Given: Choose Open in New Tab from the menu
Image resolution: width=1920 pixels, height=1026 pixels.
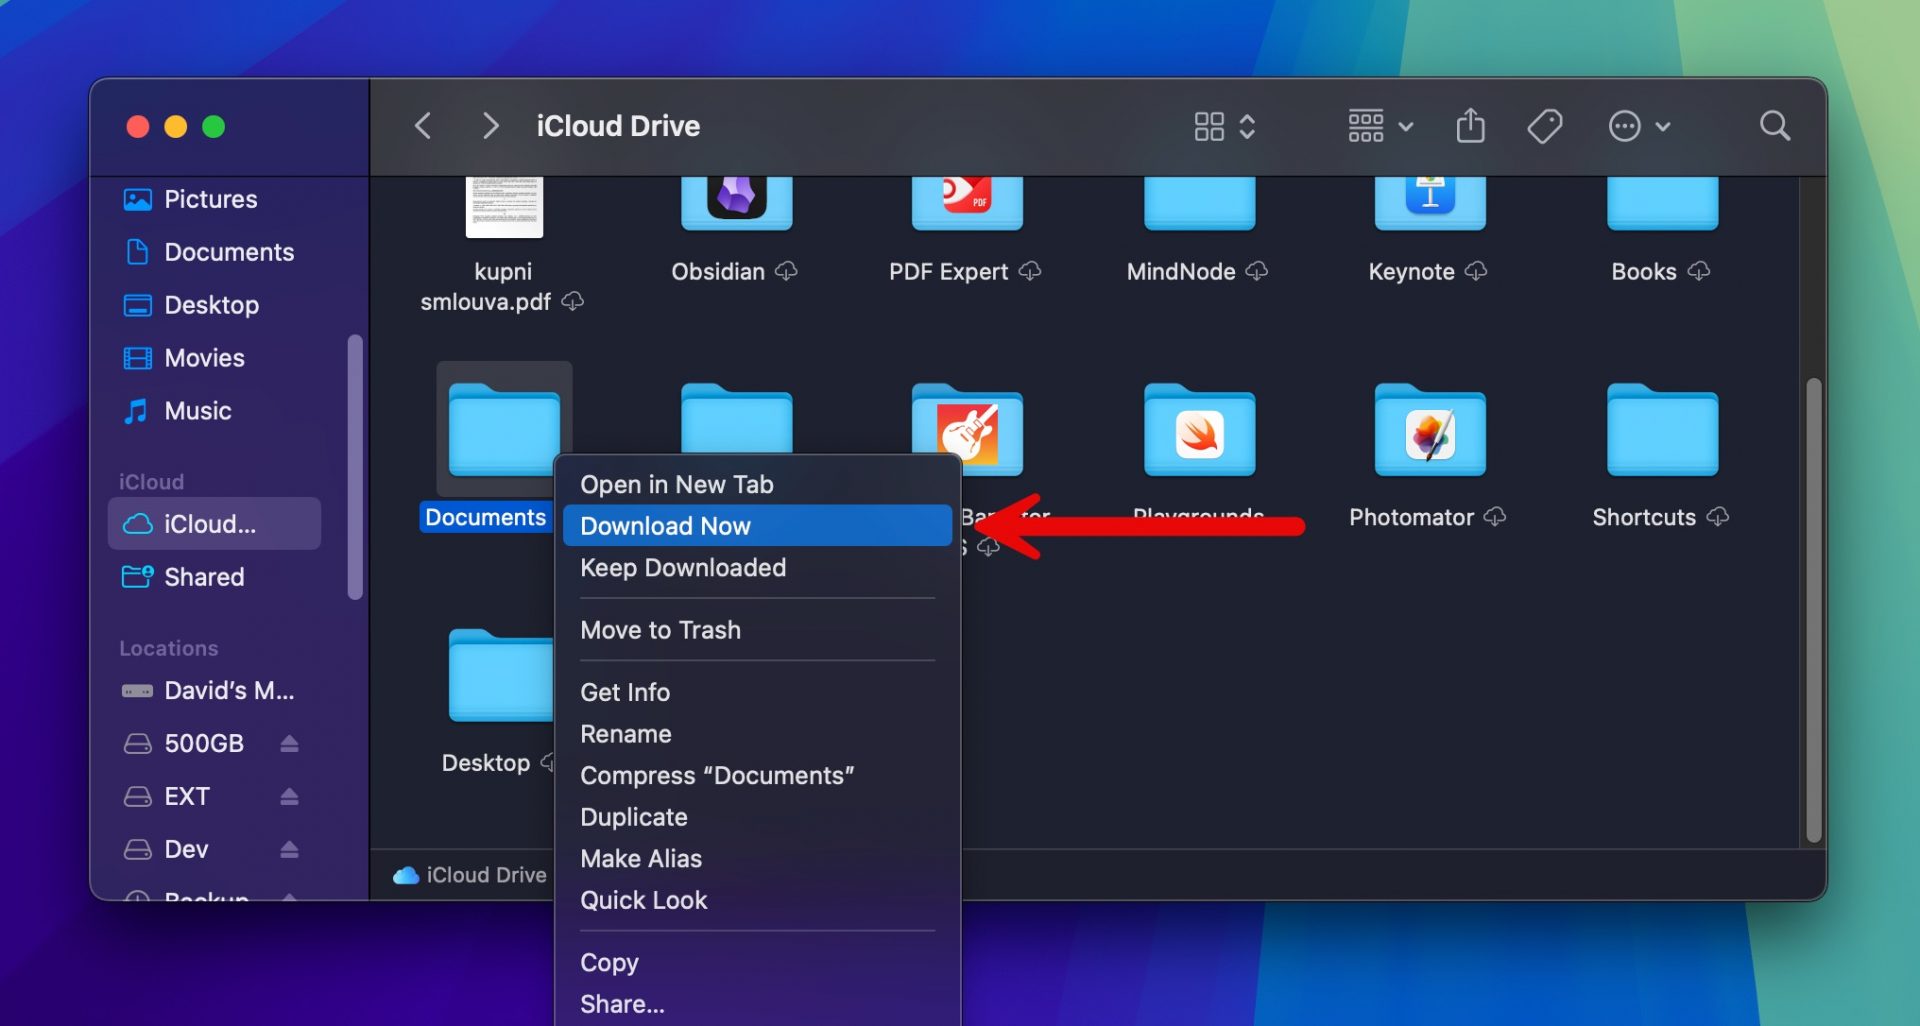Looking at the screenshot, I should click(676, 484).
